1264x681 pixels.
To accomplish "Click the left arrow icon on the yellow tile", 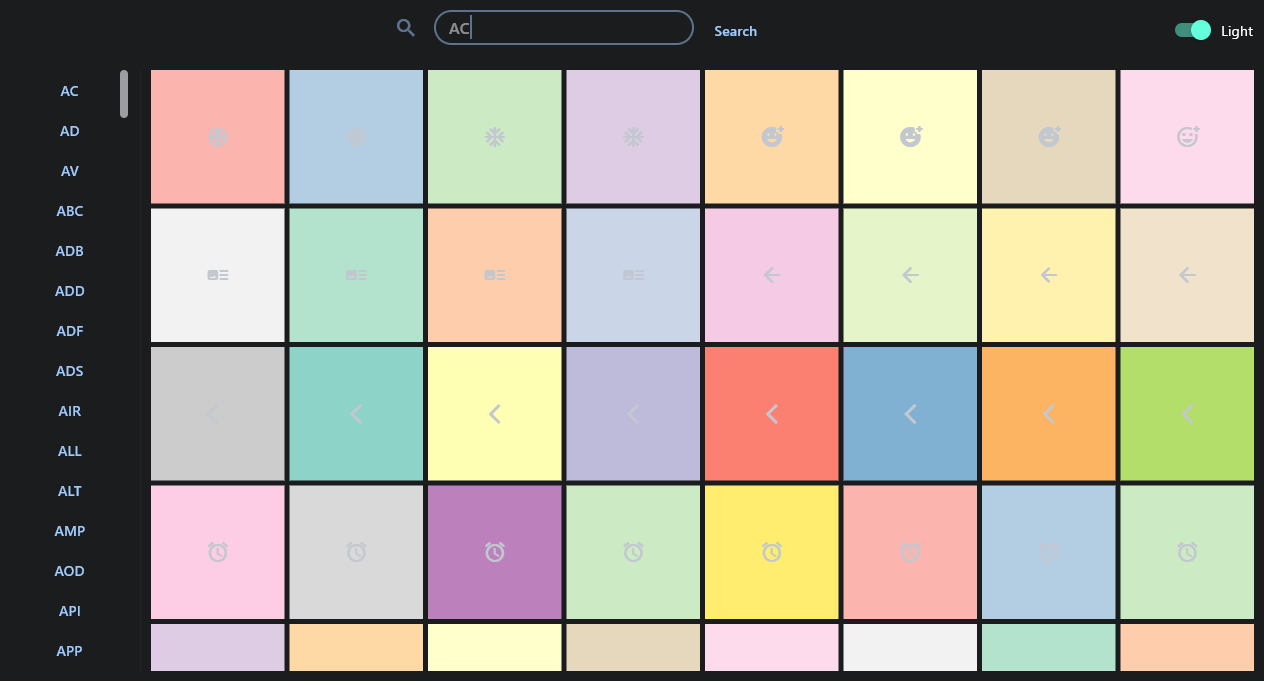I will click(x=1048, y=275).
